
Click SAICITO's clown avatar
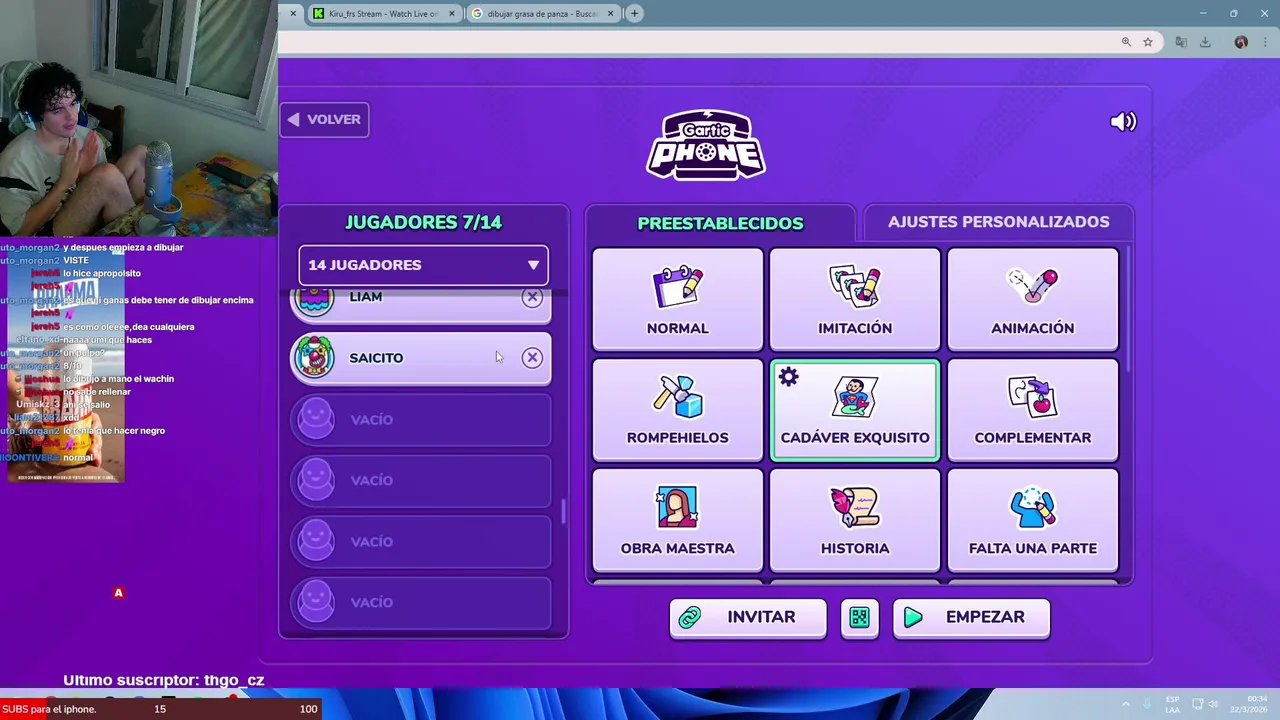pos(315,357)
